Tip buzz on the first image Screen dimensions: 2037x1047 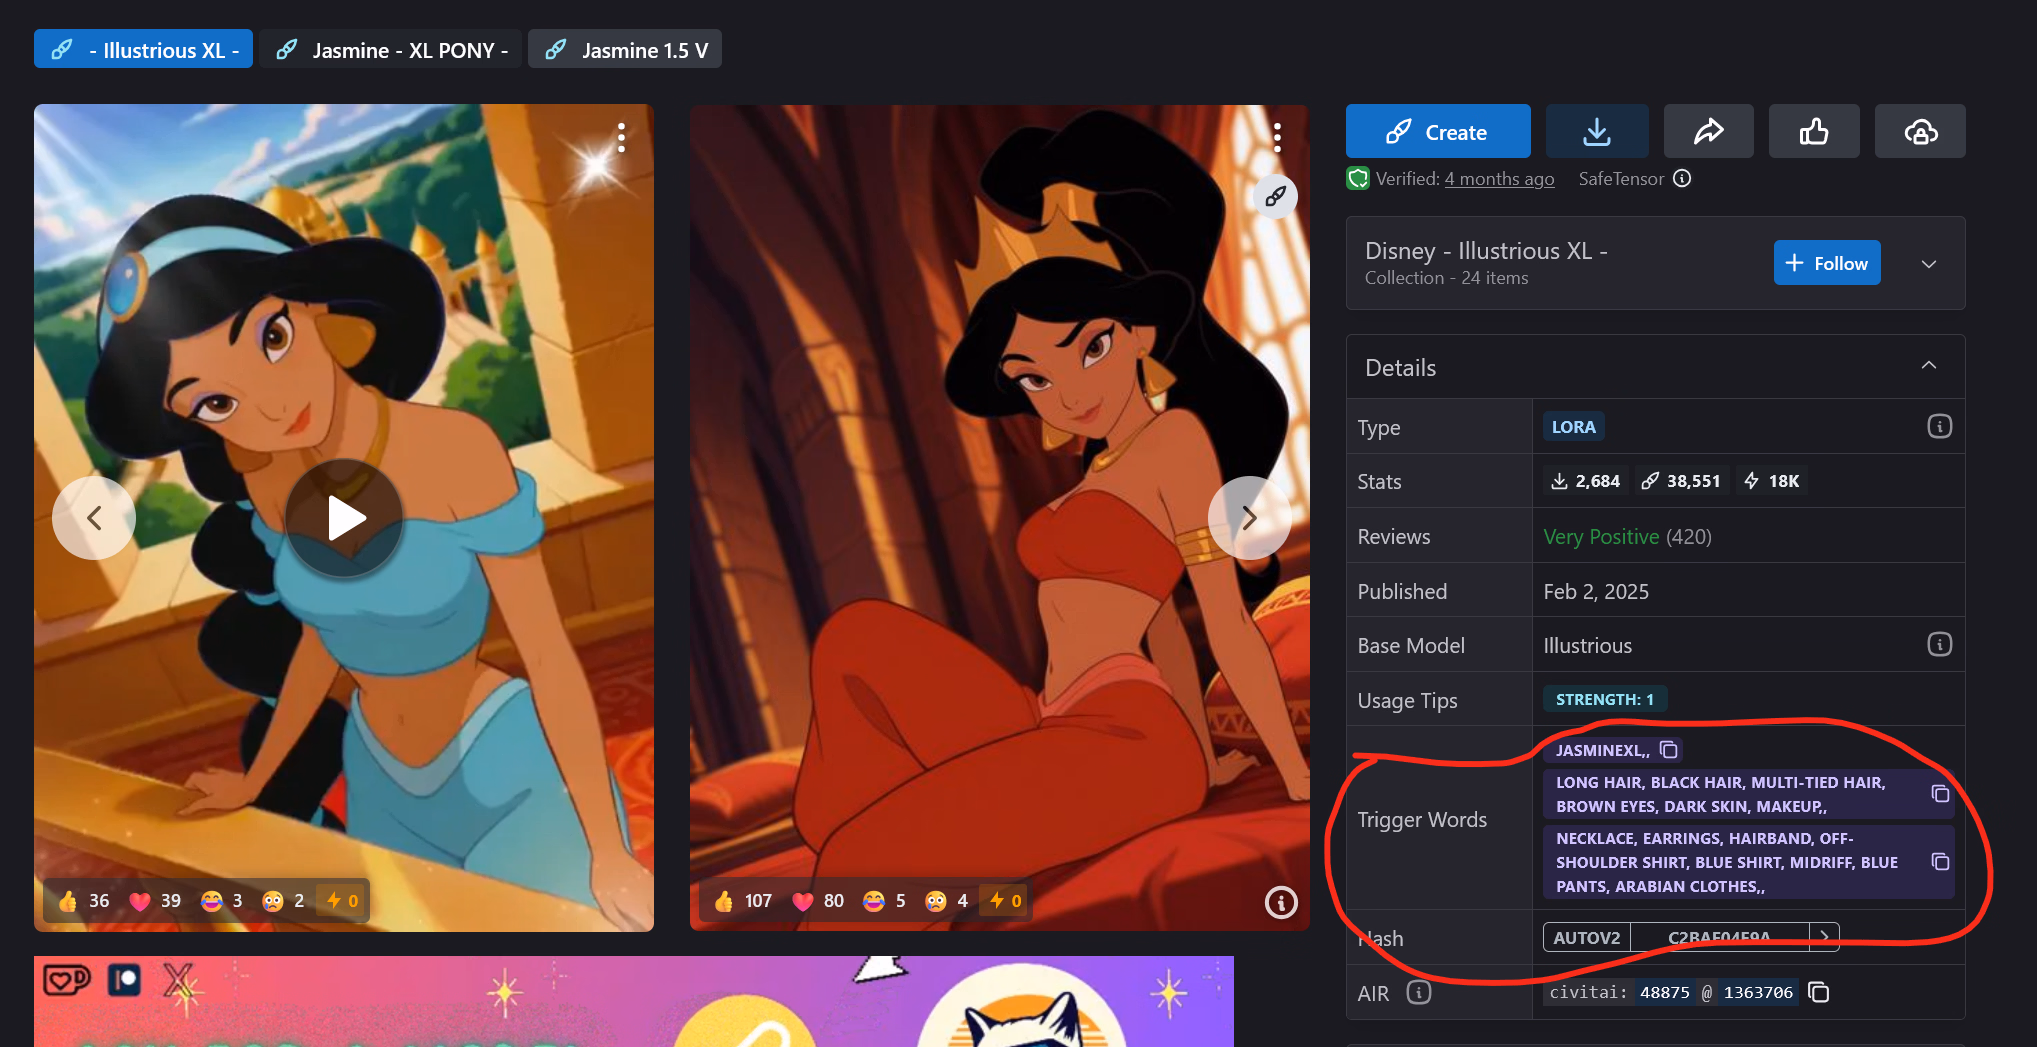(342, 901)
